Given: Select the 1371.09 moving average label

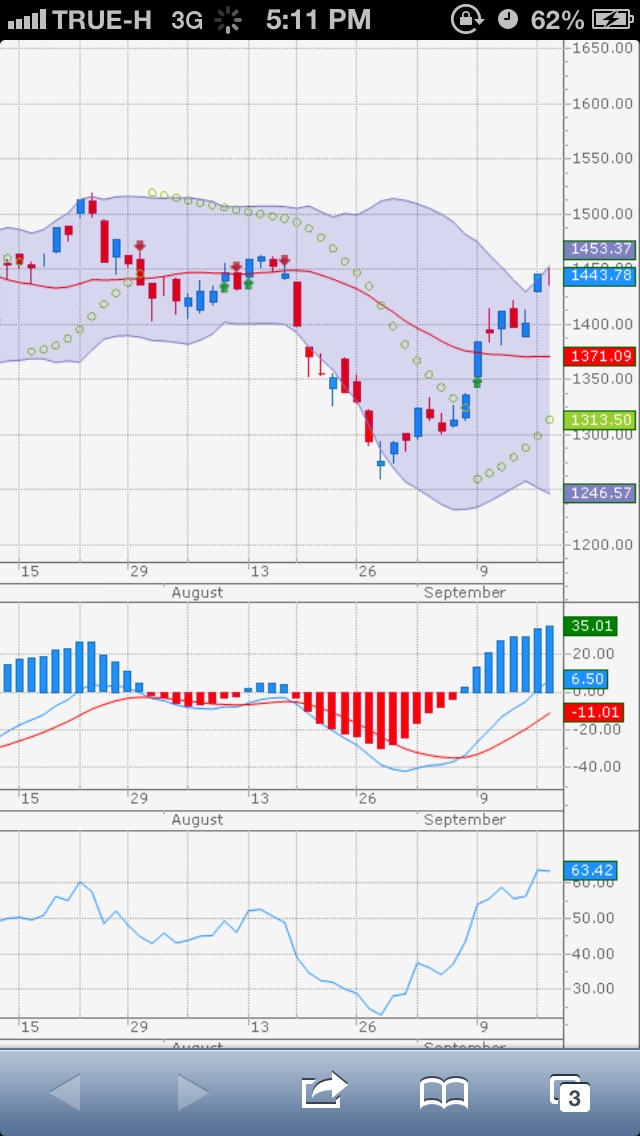Looking at the screenshot, I should 600,356.
